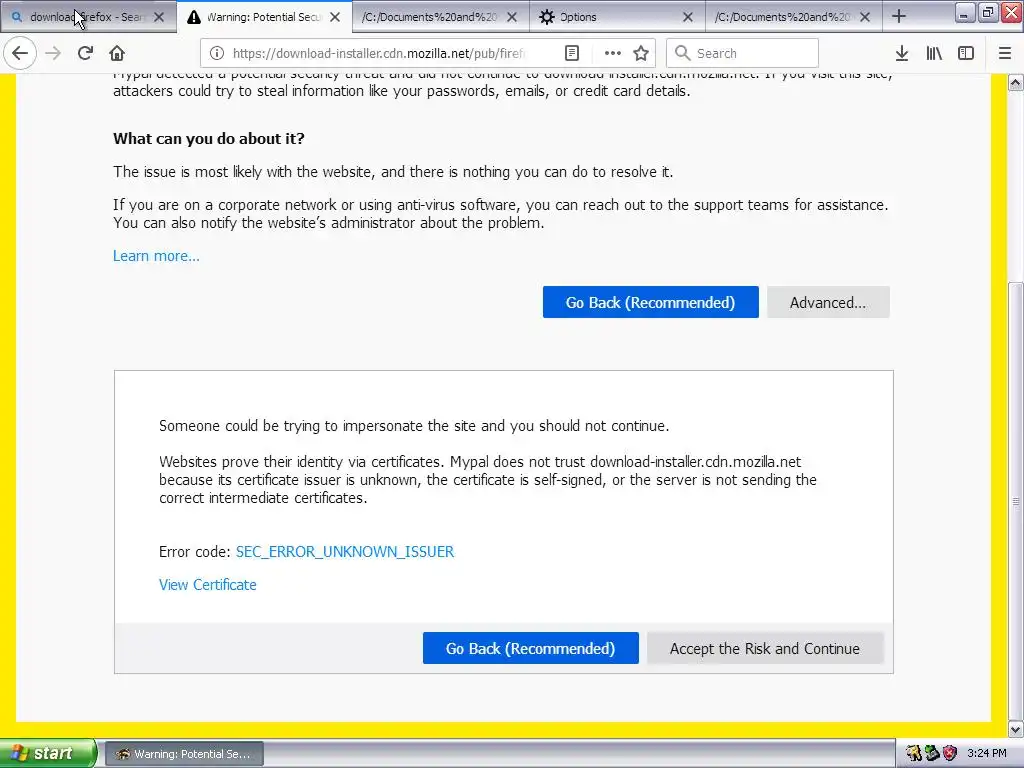1024x768 pixels.
Task: Click the back arrow navigation button
Action: point(20,53)
